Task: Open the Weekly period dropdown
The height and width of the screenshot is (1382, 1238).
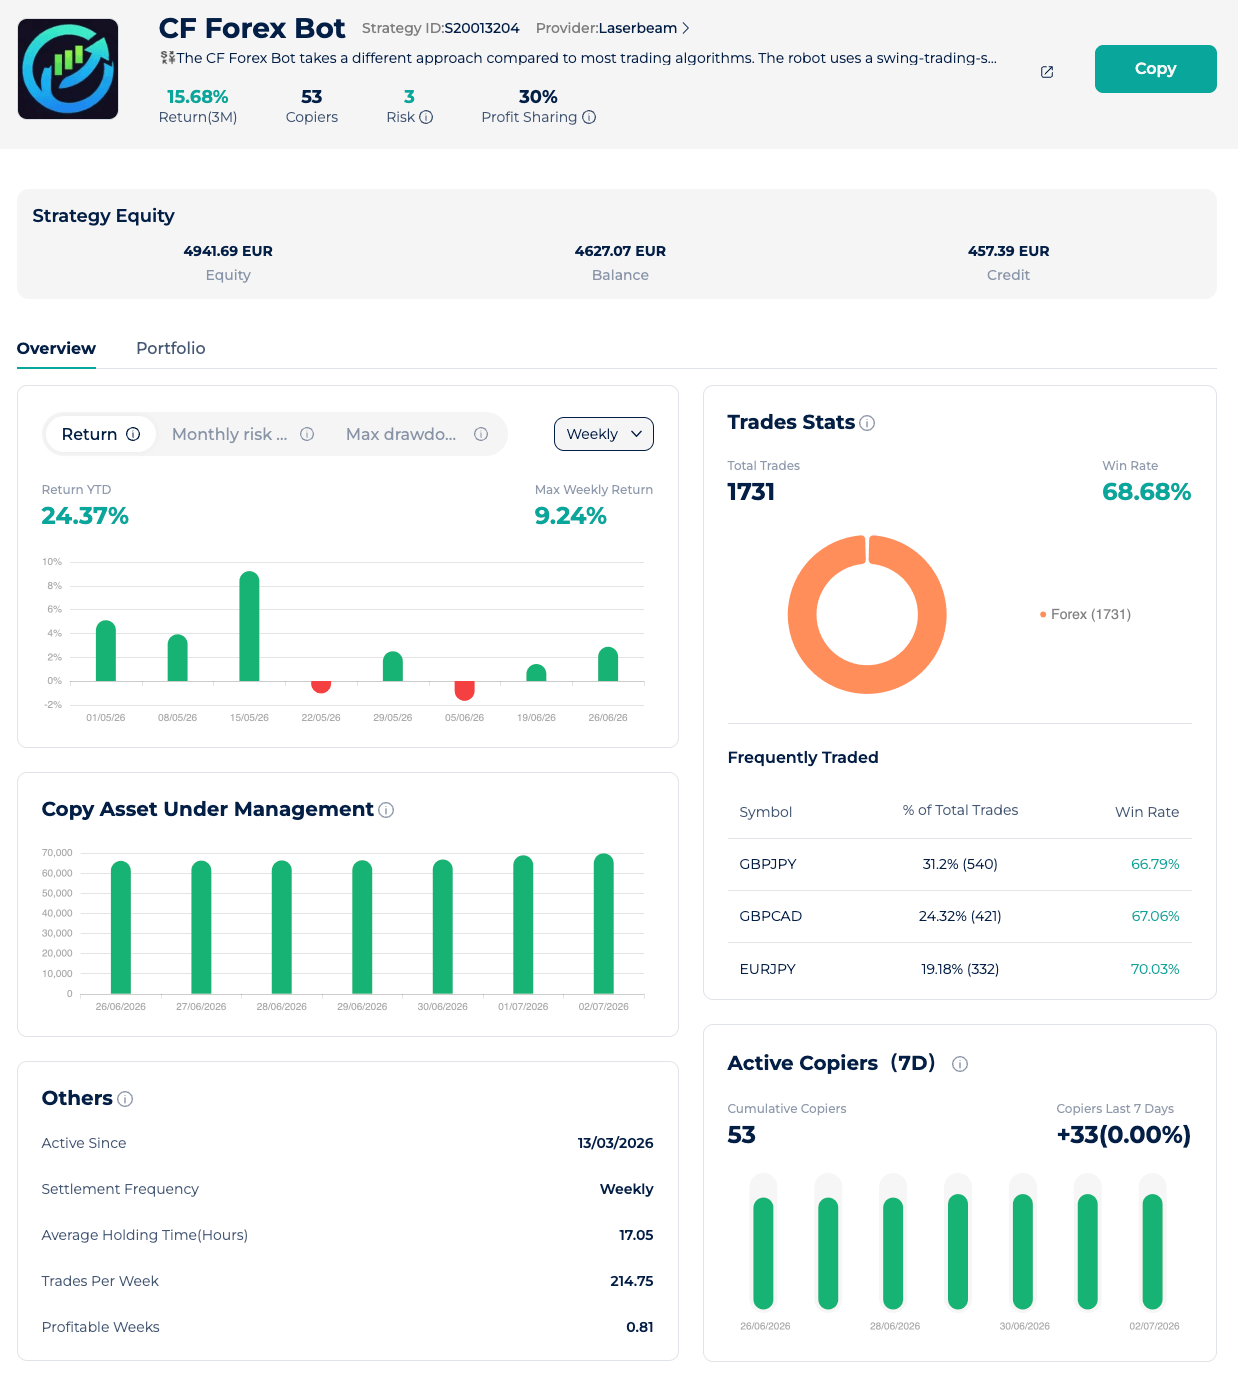Action: pos(604,434)
